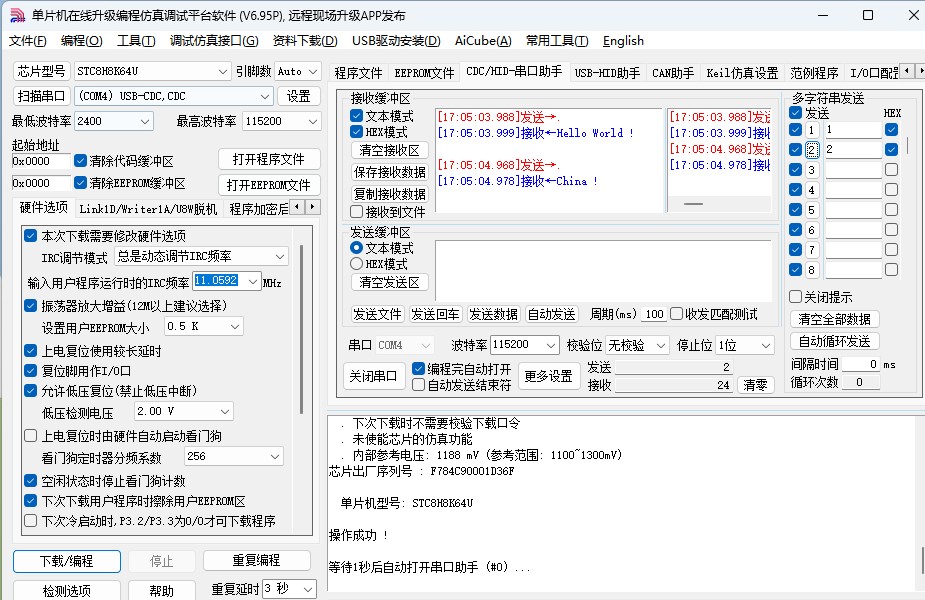Viewport: 925px width, 600px height.
Task: Open the 工具(T) menu
Action: pyautogui.click(x=136, y=41)
